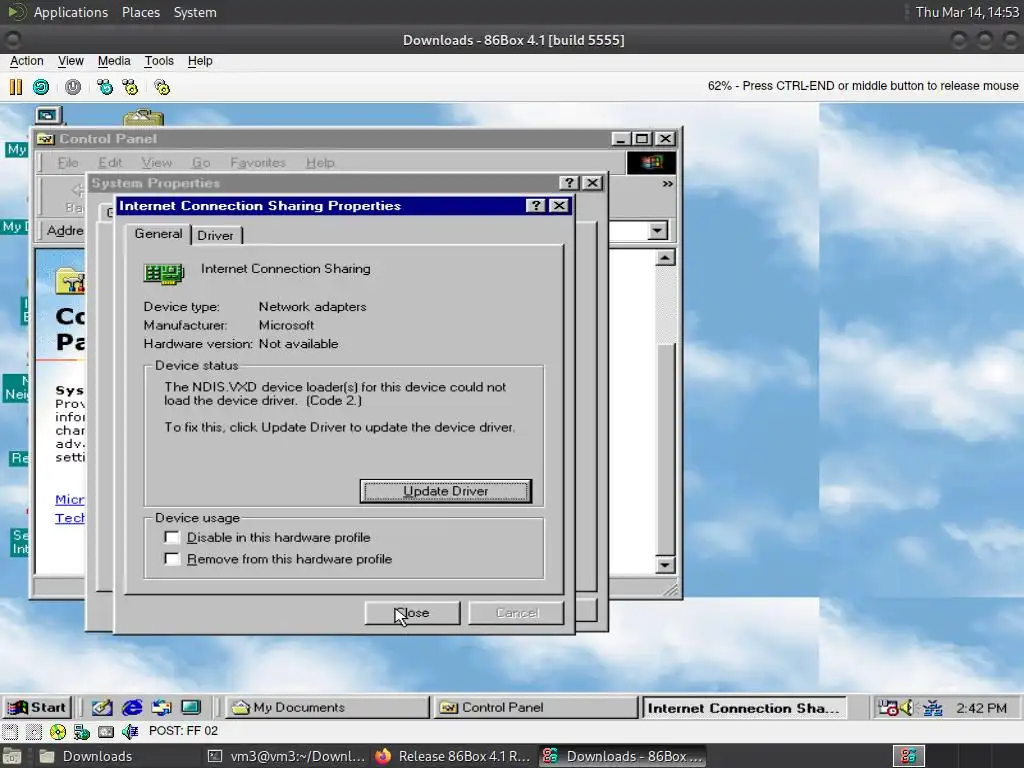The height and width of the screenshot is (768, 1024).
Task: Click the network status bar icon
Action: pos(82,731)
